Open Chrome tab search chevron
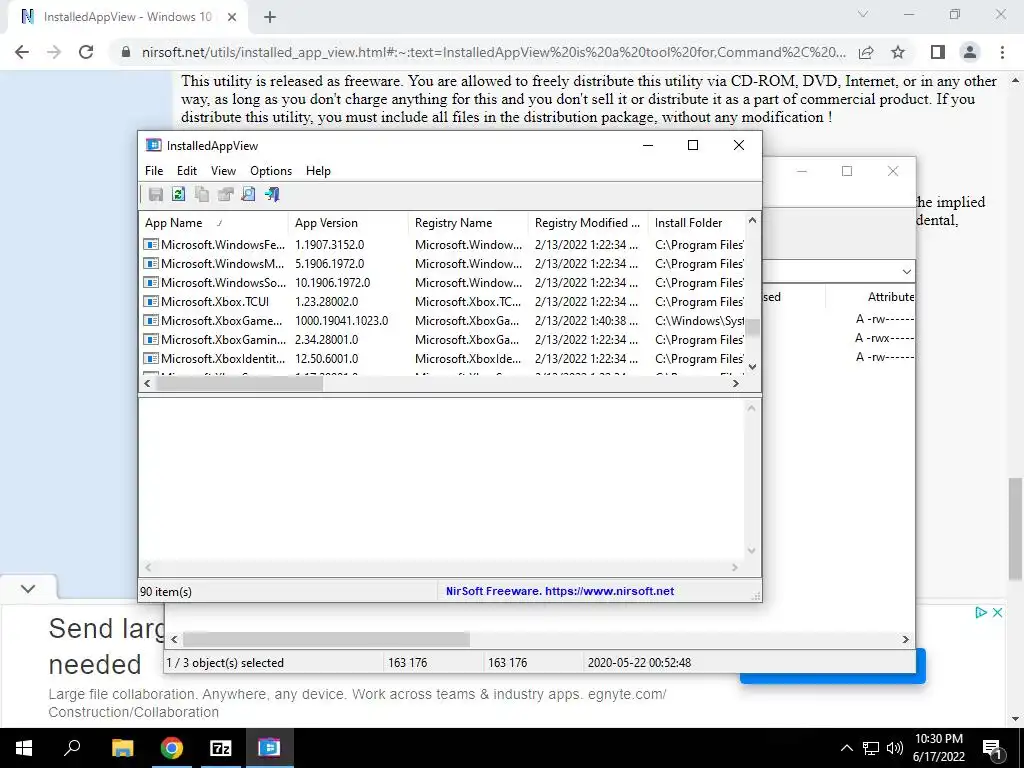The image size is (1024, 768). pyautogui.click(x=863, y=14)
